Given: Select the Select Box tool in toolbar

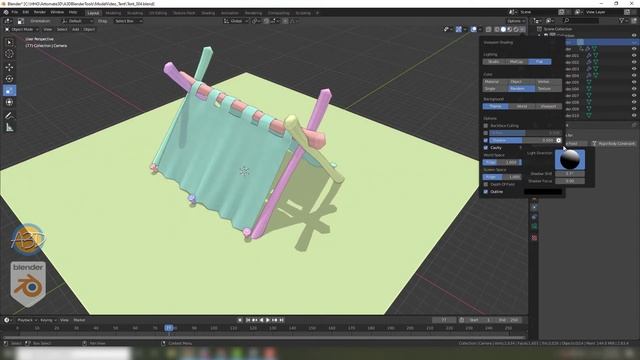Looking at the screenshot, I should point(9,42).
